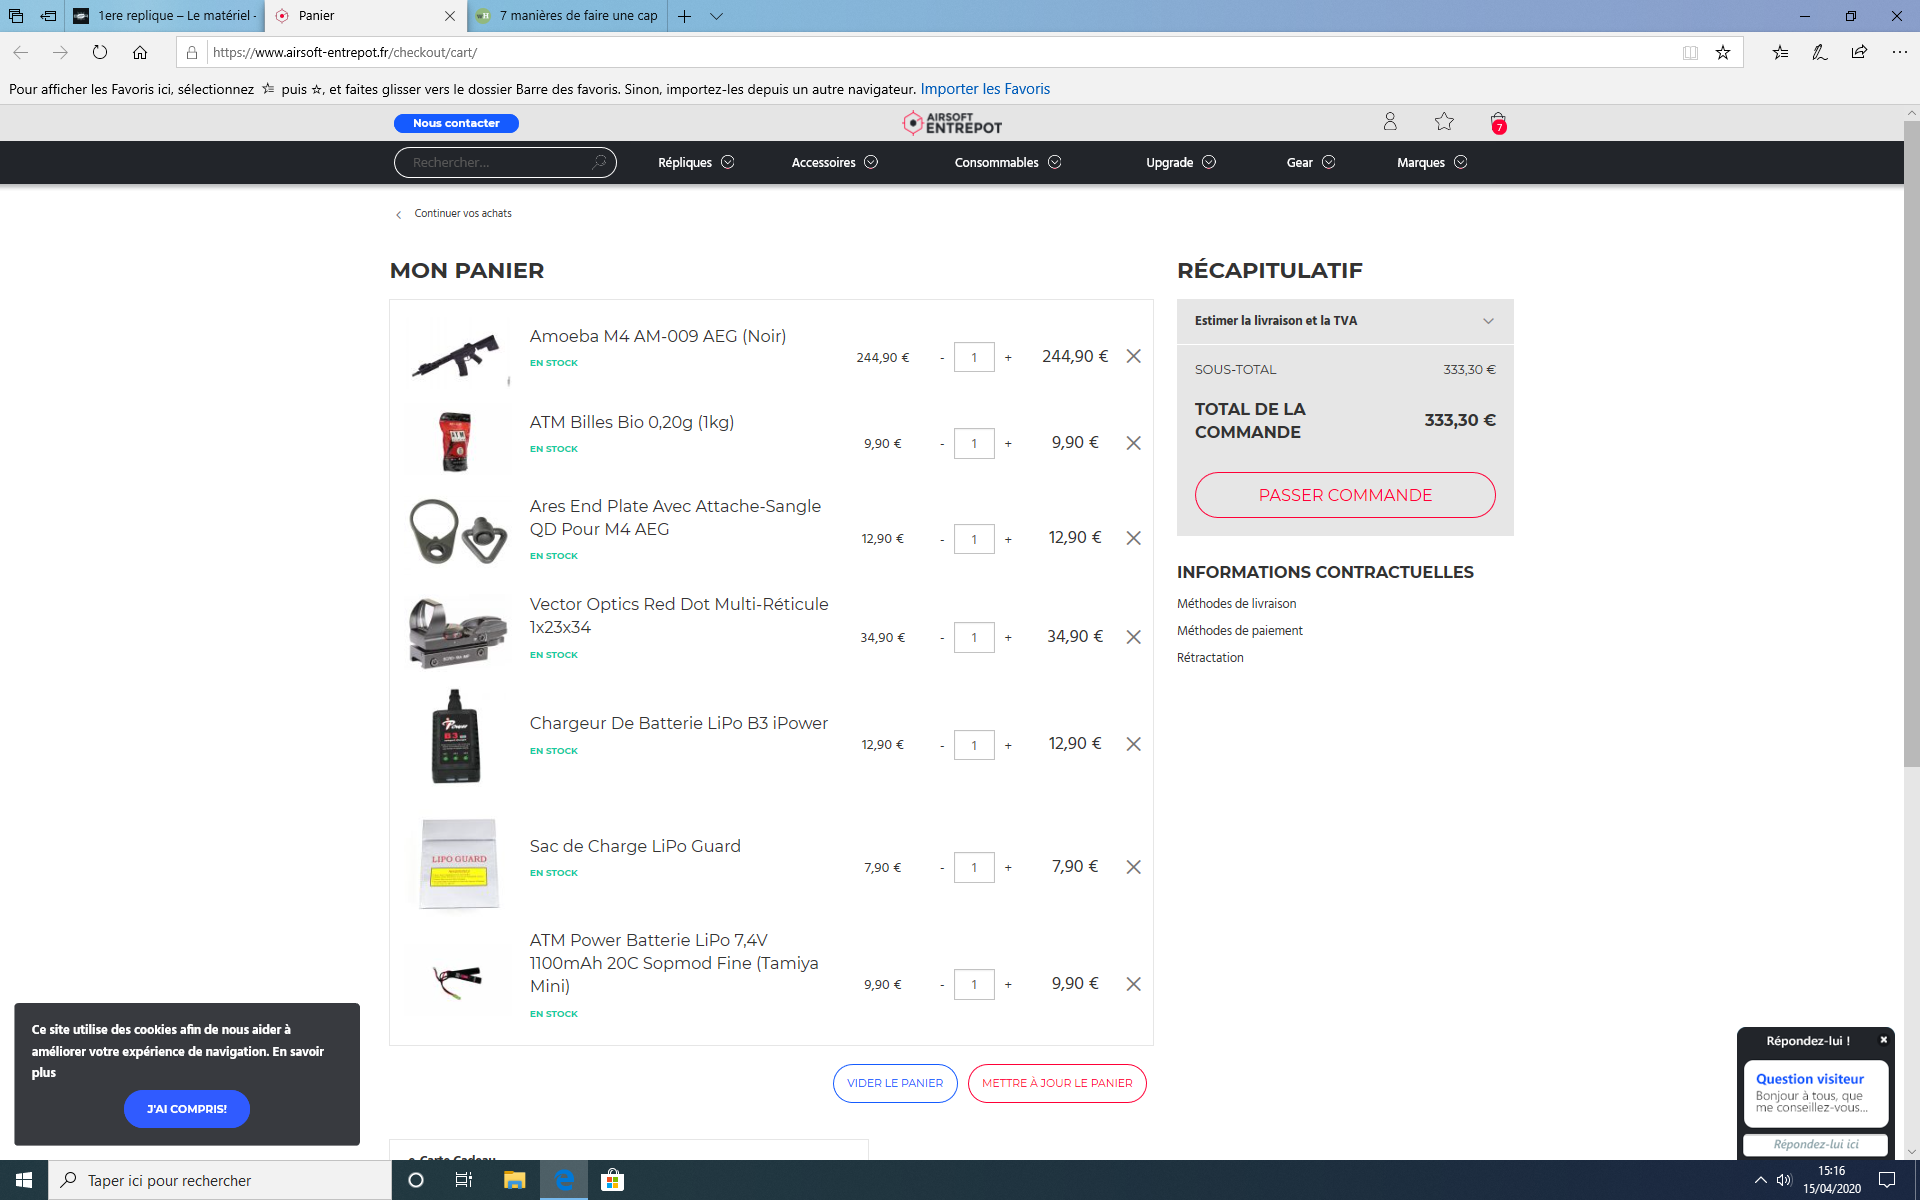Remove Vector Optics Red Dot from cart
This screenshot has height=1200, width=1920.
[x=1133, y=637]
